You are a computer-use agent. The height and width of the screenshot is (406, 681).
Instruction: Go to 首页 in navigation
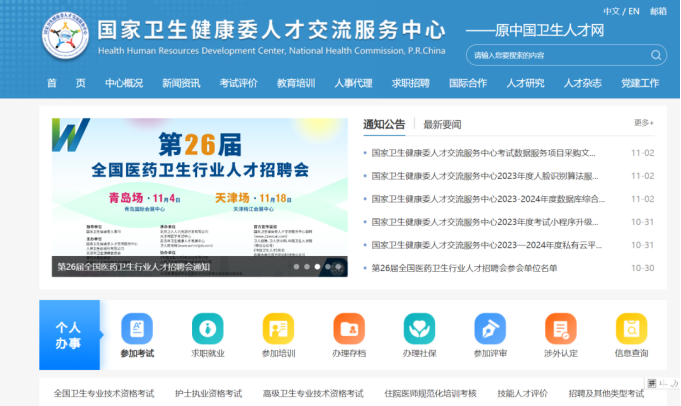coord(66,83)
